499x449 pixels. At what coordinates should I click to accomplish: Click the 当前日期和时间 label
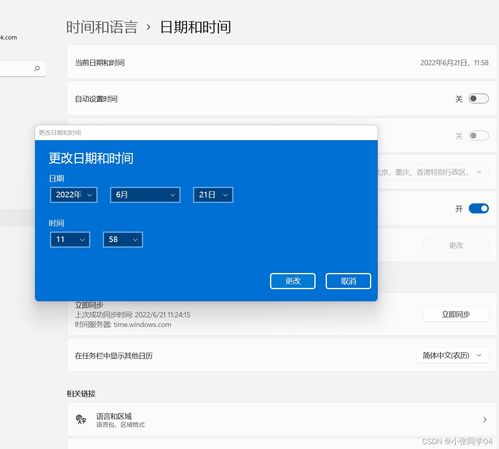pyautogui.click(x=100, y=63)
